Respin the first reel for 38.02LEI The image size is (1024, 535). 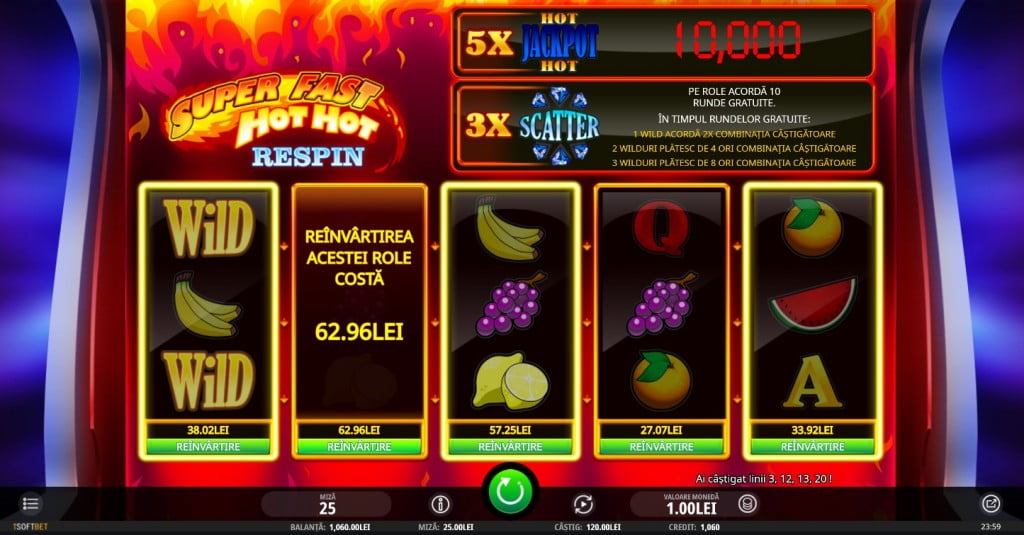[208, 447]
